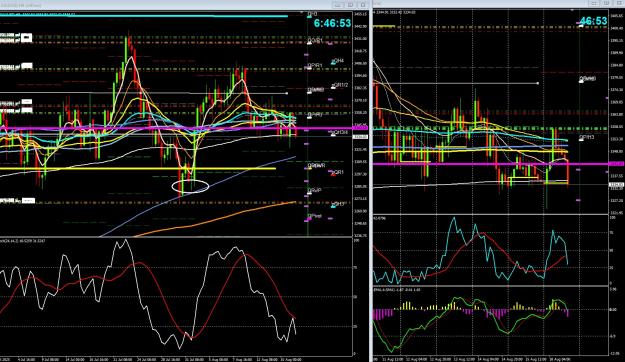Select the cyan horizontal line at top of left chart
The width and height of the screenshot is (625, 362).
tap(143, 16)
